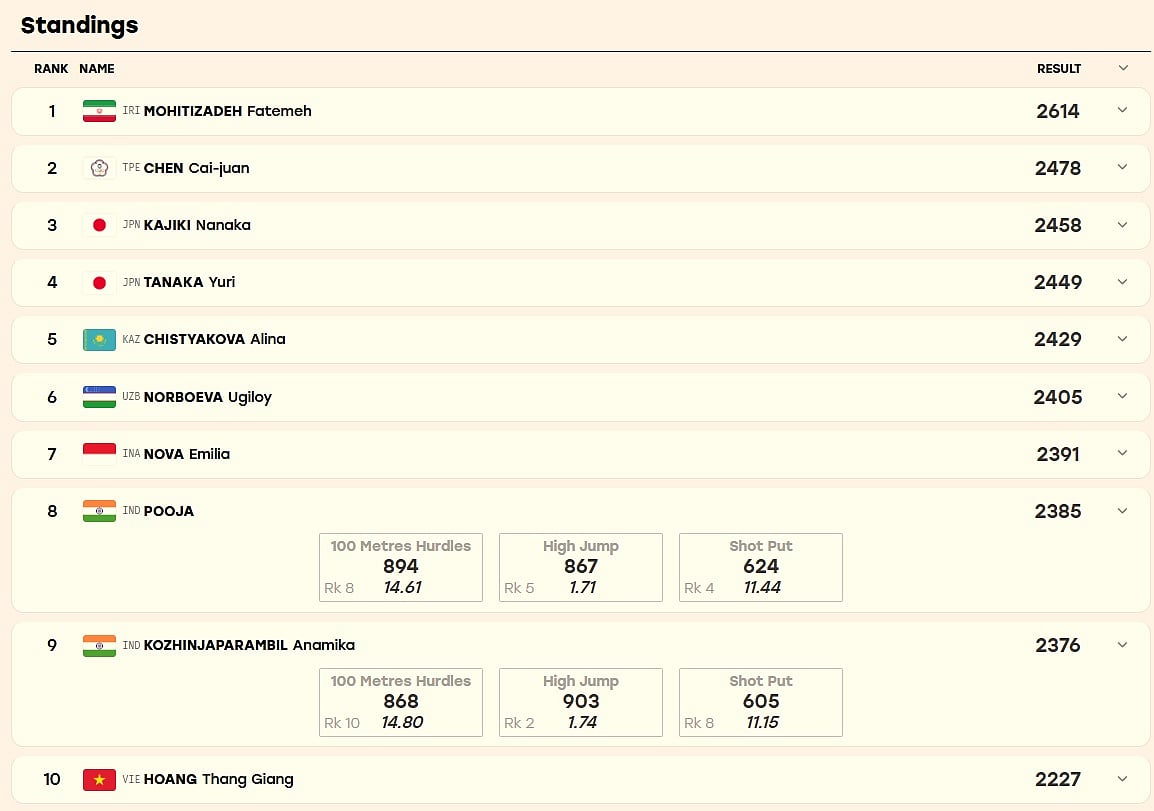This screenshot has width=1154, height=811.
Task: Expand KAJIKI Nanaka row chevron
Action: [x=1122, y=224]
